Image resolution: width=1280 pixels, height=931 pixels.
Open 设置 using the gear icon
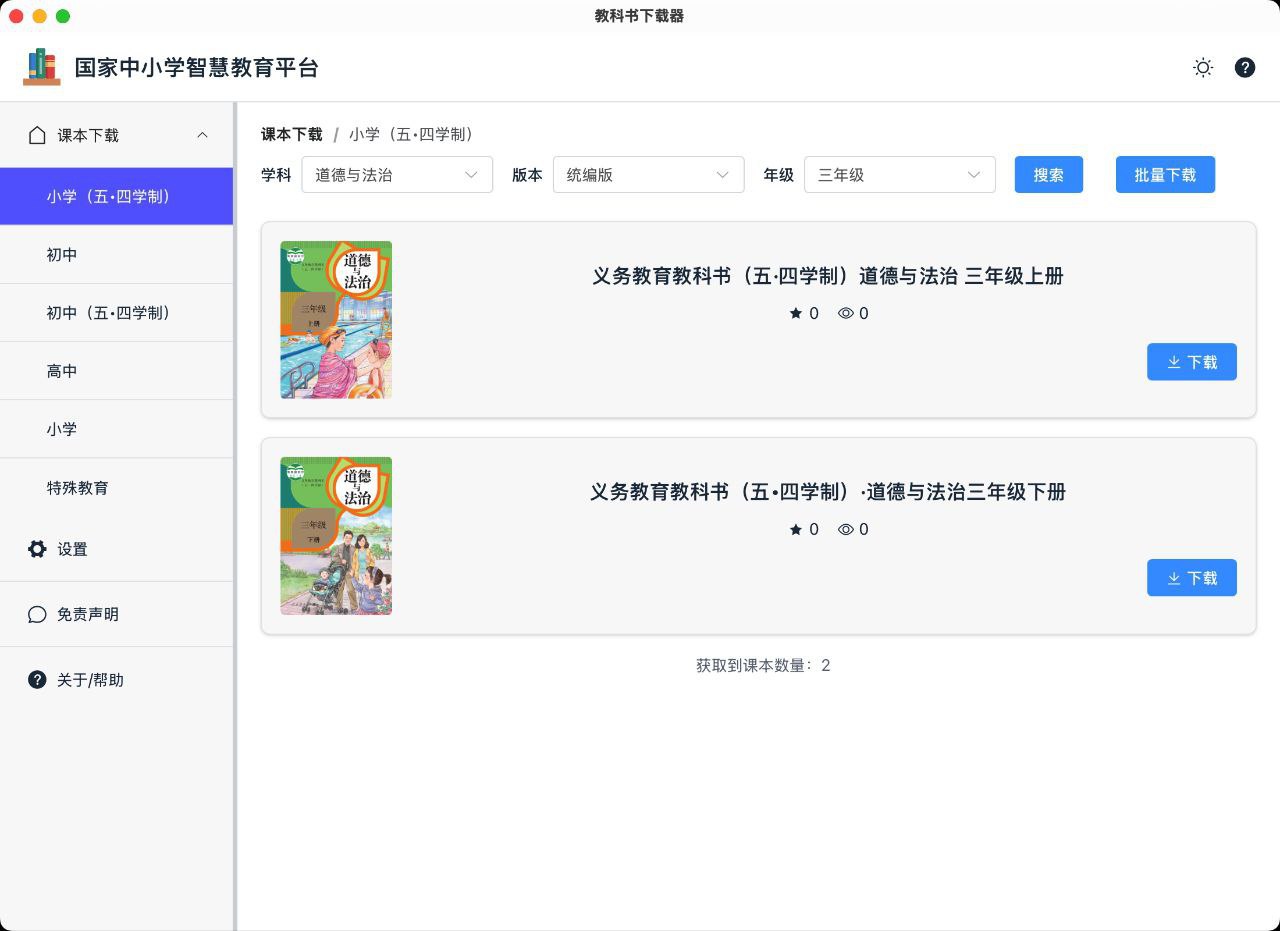click(x=37, y=549)
